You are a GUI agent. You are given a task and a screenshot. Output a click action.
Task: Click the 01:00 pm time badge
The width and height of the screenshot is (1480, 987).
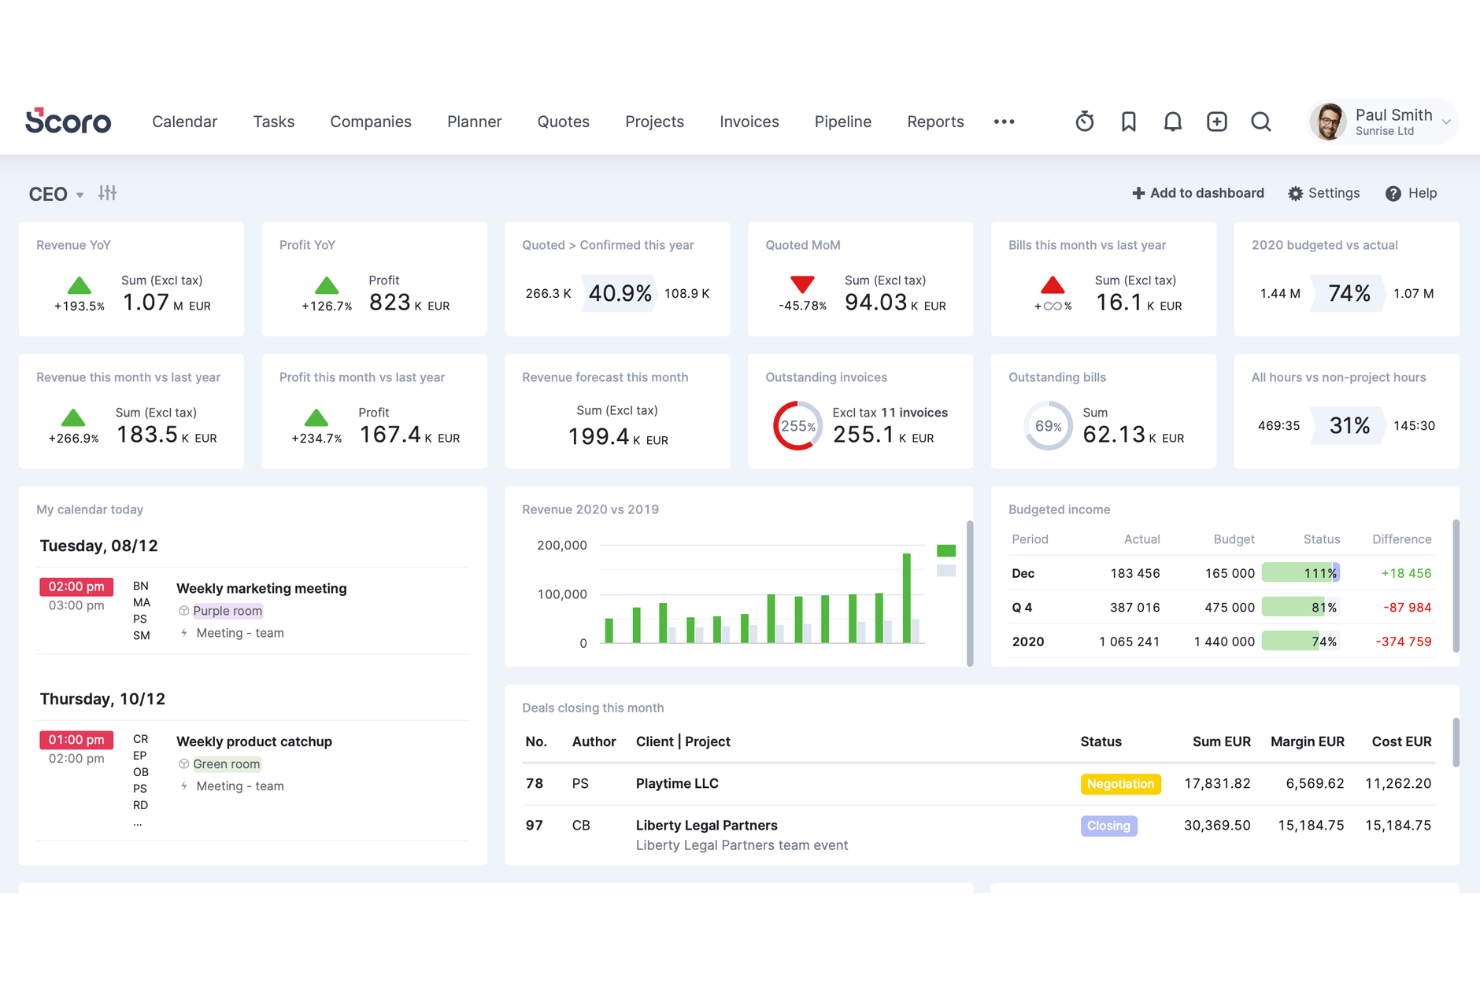(76, 739)
